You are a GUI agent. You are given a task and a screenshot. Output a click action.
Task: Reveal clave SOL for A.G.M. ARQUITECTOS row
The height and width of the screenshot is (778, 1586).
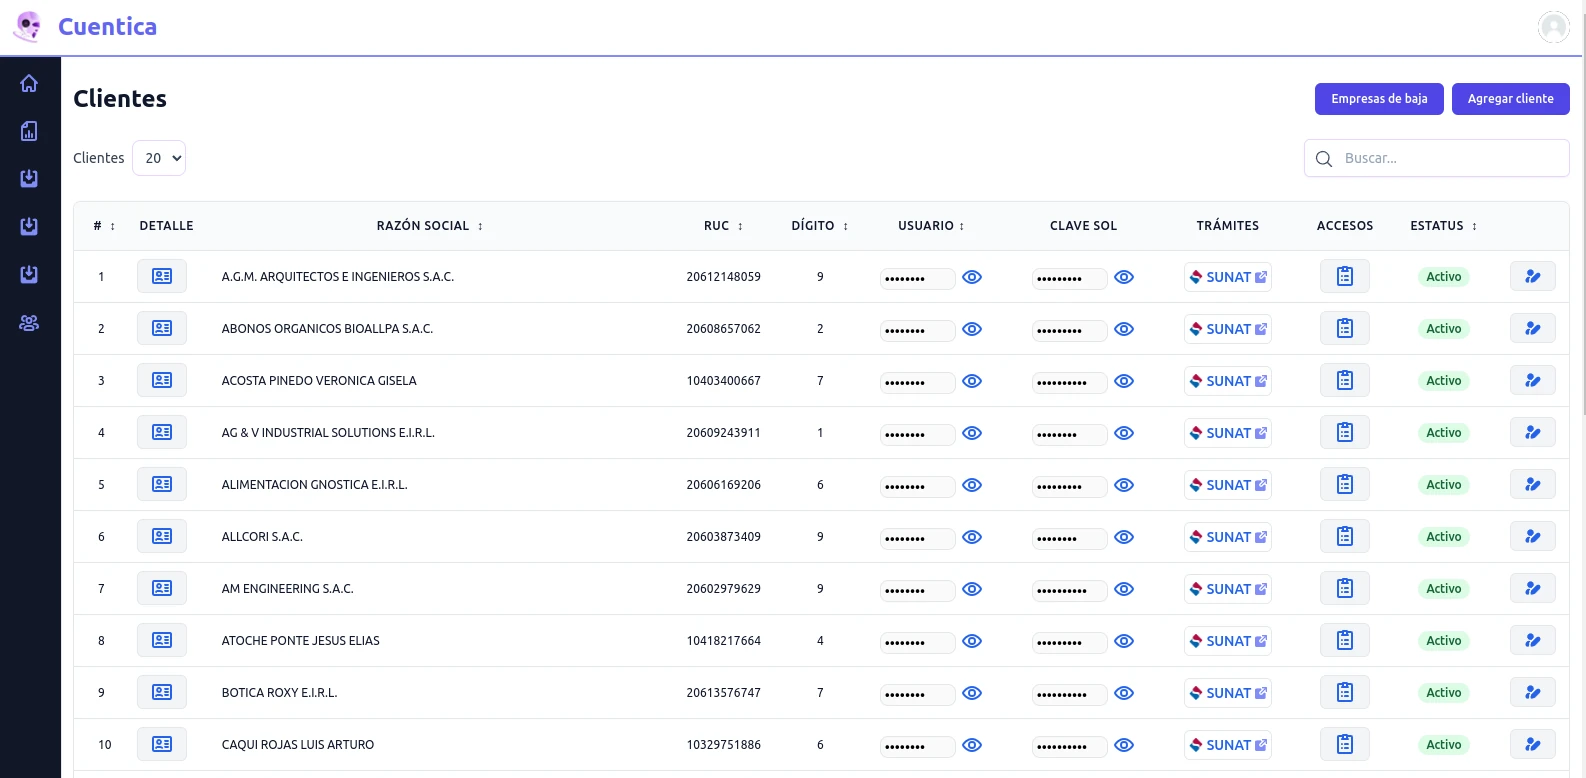pyautogui.click(x=1124, y=277)
